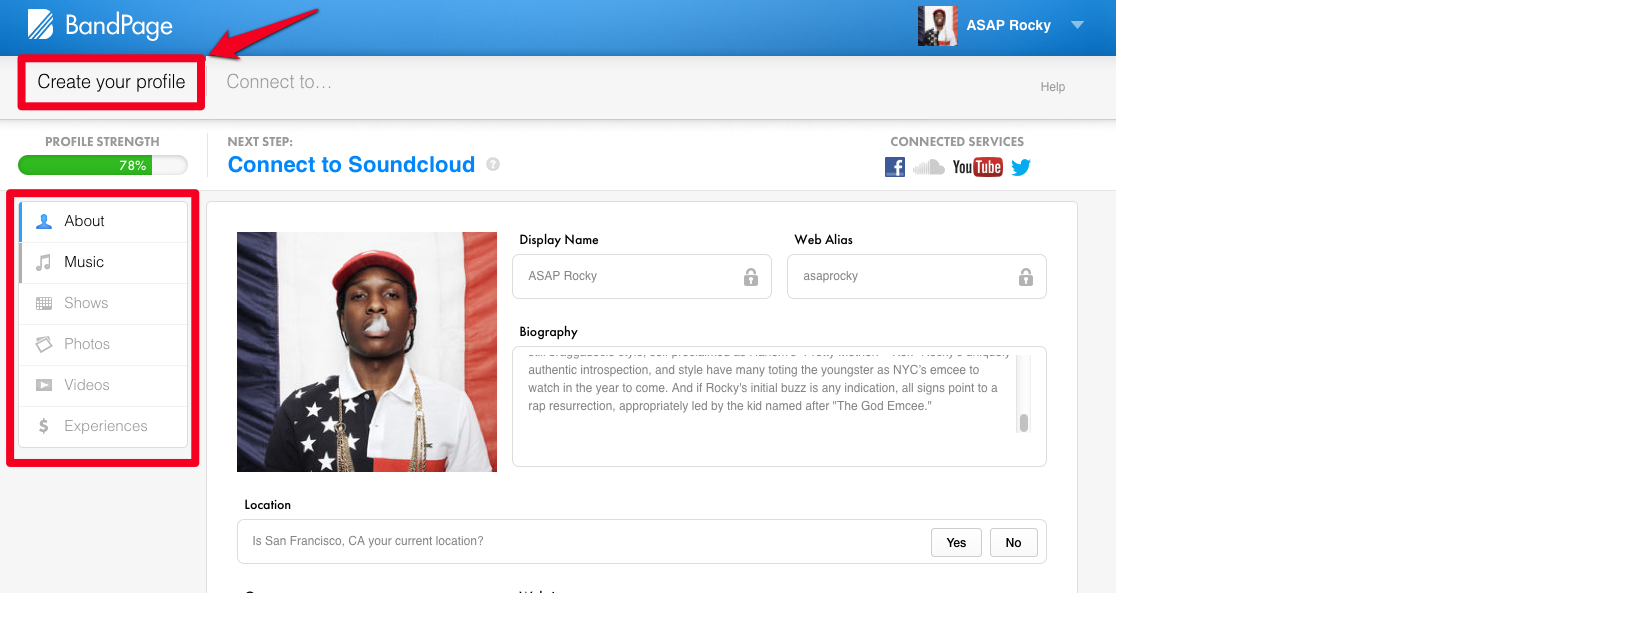Click the photos icon in sidebar

coord(44,344)
